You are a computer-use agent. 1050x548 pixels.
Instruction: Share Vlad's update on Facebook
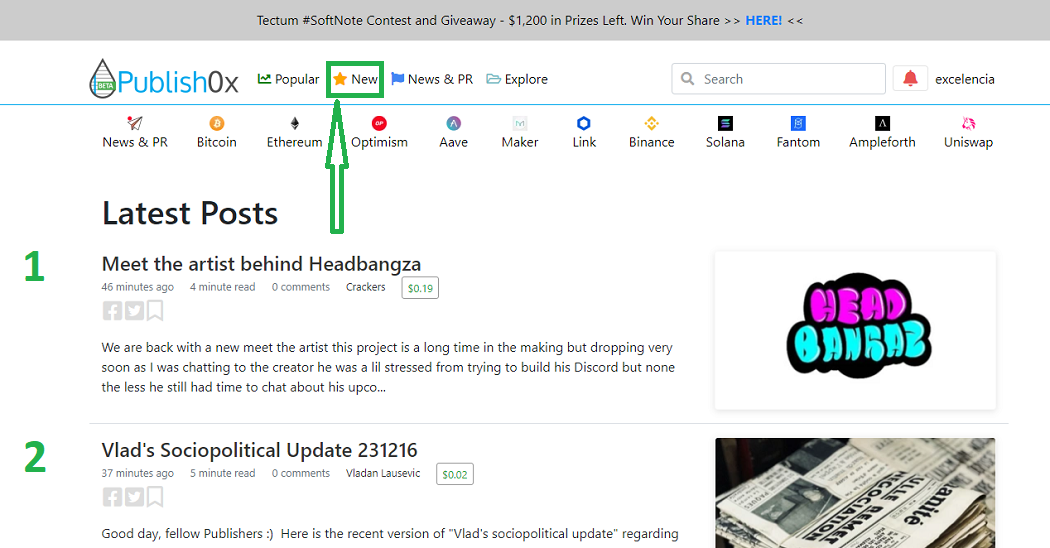[112, 497]
